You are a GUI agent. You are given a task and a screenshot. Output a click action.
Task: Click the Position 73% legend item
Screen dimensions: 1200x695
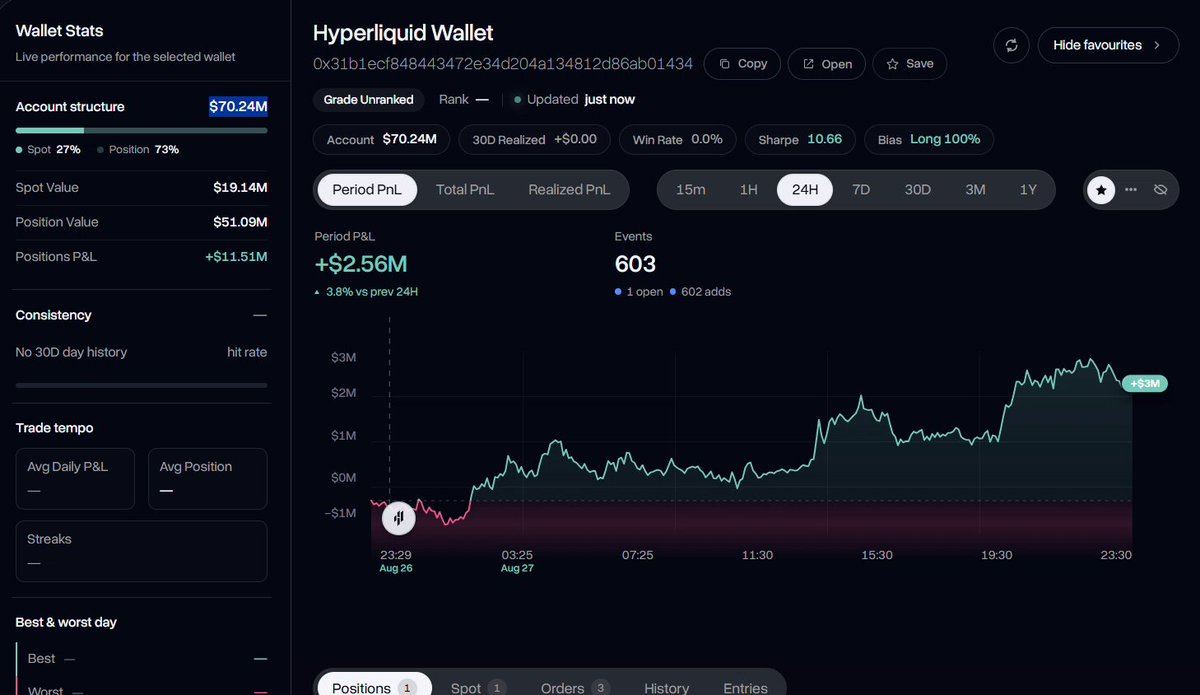click(138, 150)
